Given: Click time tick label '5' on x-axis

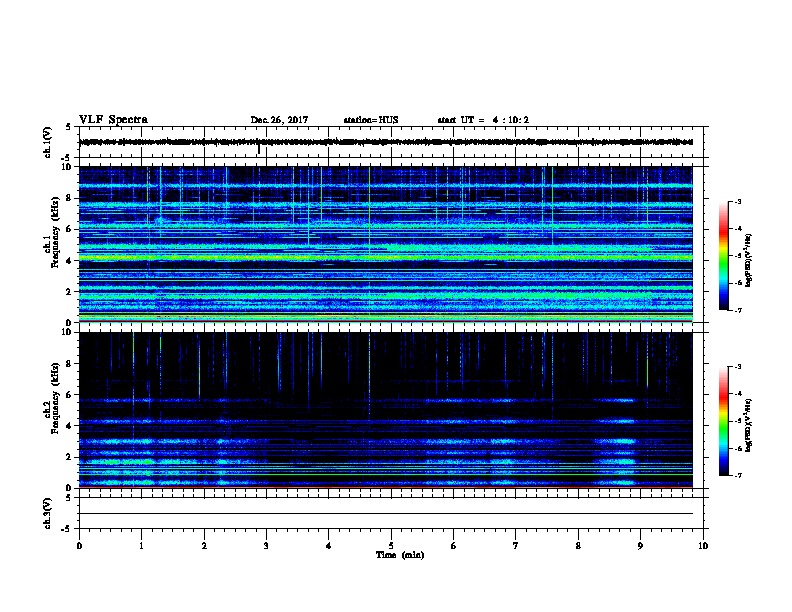Looking at the screenshot, I should point(391,546).
